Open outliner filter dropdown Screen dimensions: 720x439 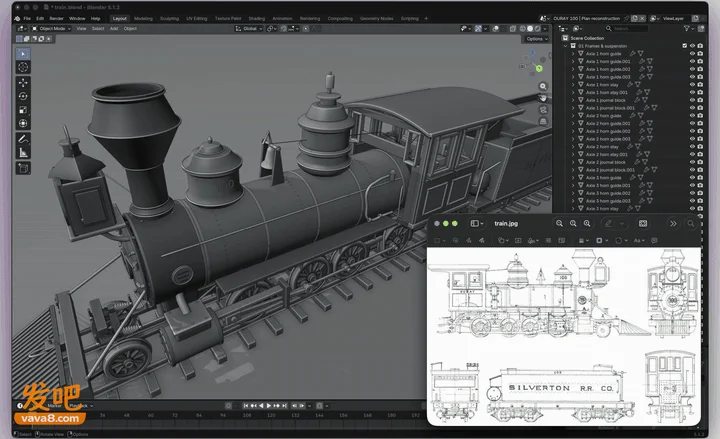pos(688,28)
